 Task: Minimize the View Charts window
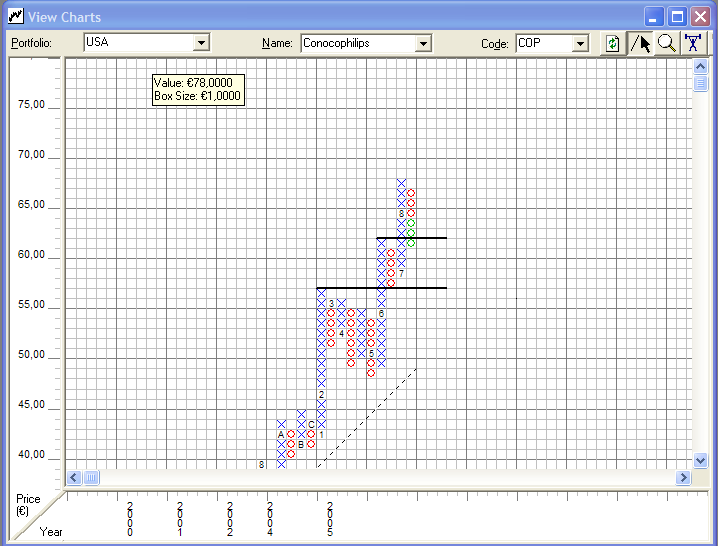click(654, 17)
